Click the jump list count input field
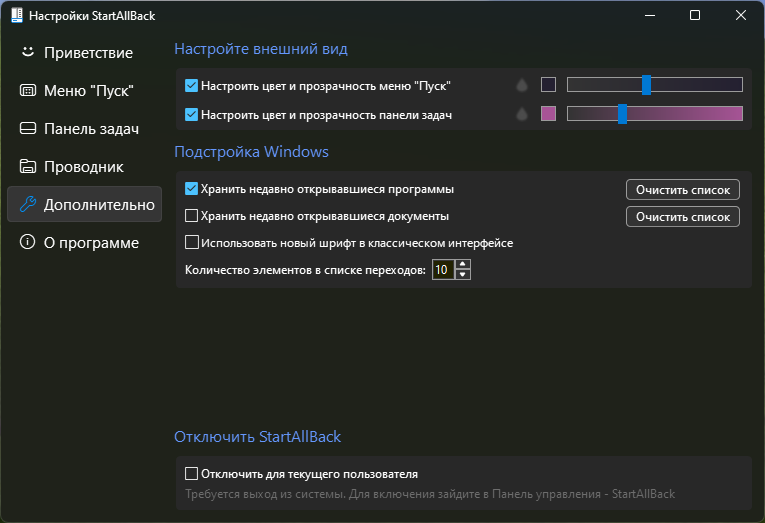The height and width of the screenshot is (523, 765). pos(442,269)
